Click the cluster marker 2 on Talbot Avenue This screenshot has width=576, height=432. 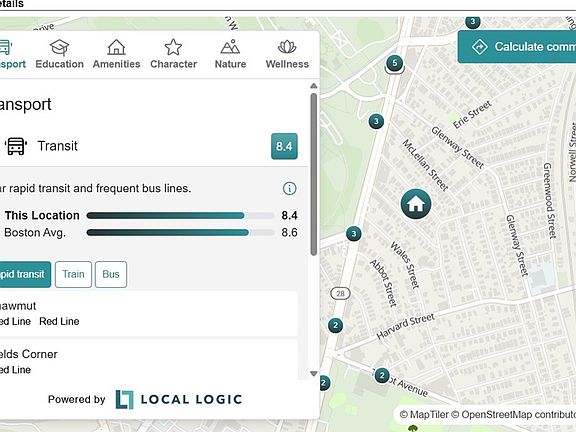(382, 376)
